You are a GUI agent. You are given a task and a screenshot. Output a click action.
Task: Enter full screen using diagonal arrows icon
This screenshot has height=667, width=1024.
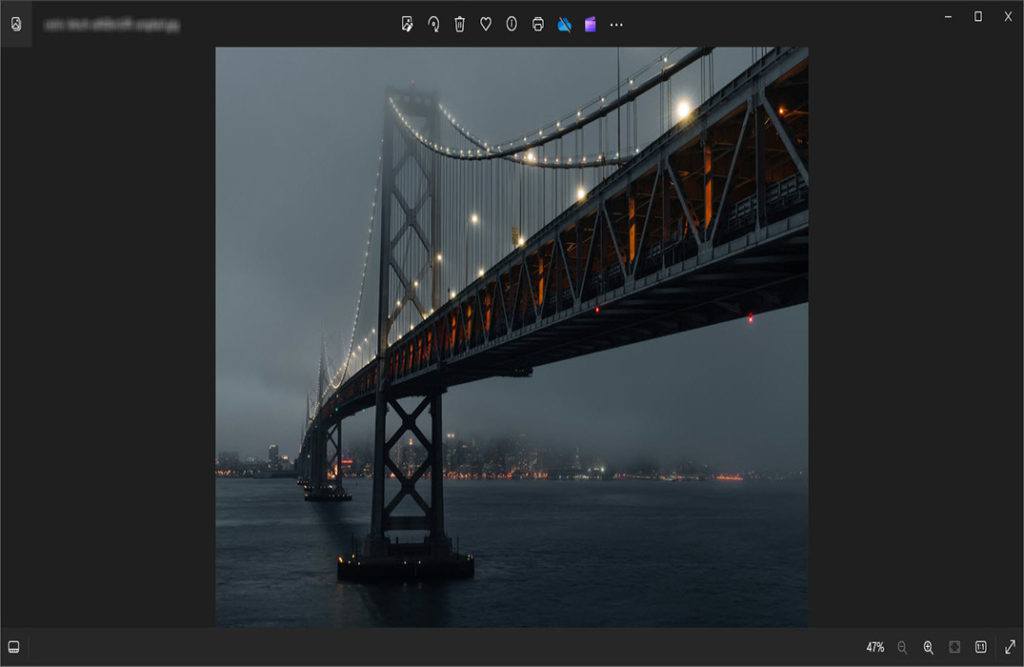coord(1008,647)
